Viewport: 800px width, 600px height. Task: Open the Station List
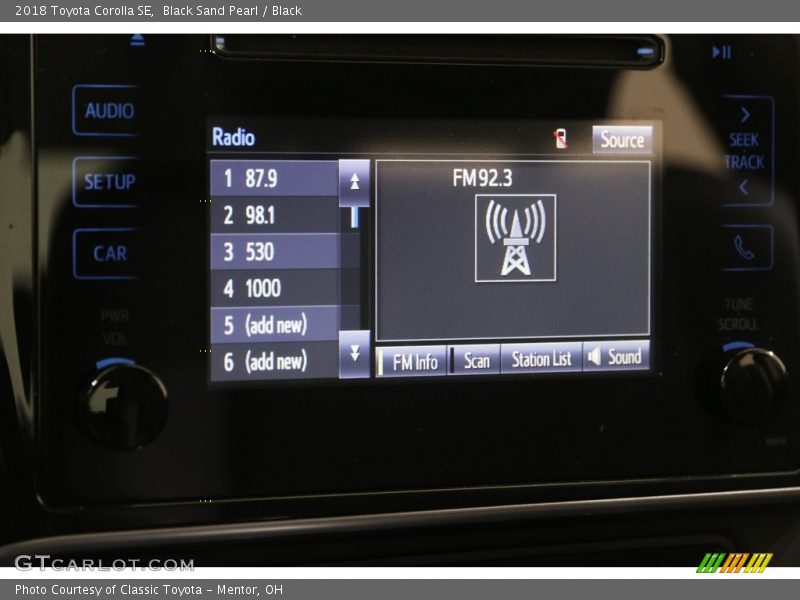(541, 359)
